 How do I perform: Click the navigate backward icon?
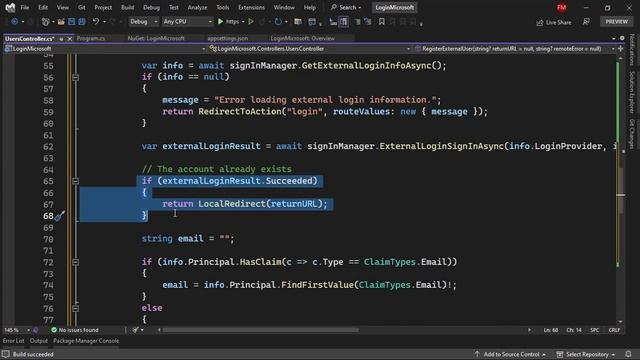point(14,22)
